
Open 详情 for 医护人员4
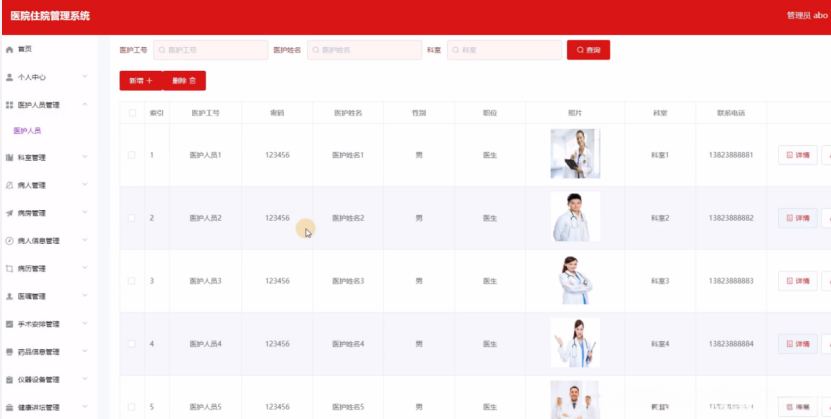pos(798,344)
